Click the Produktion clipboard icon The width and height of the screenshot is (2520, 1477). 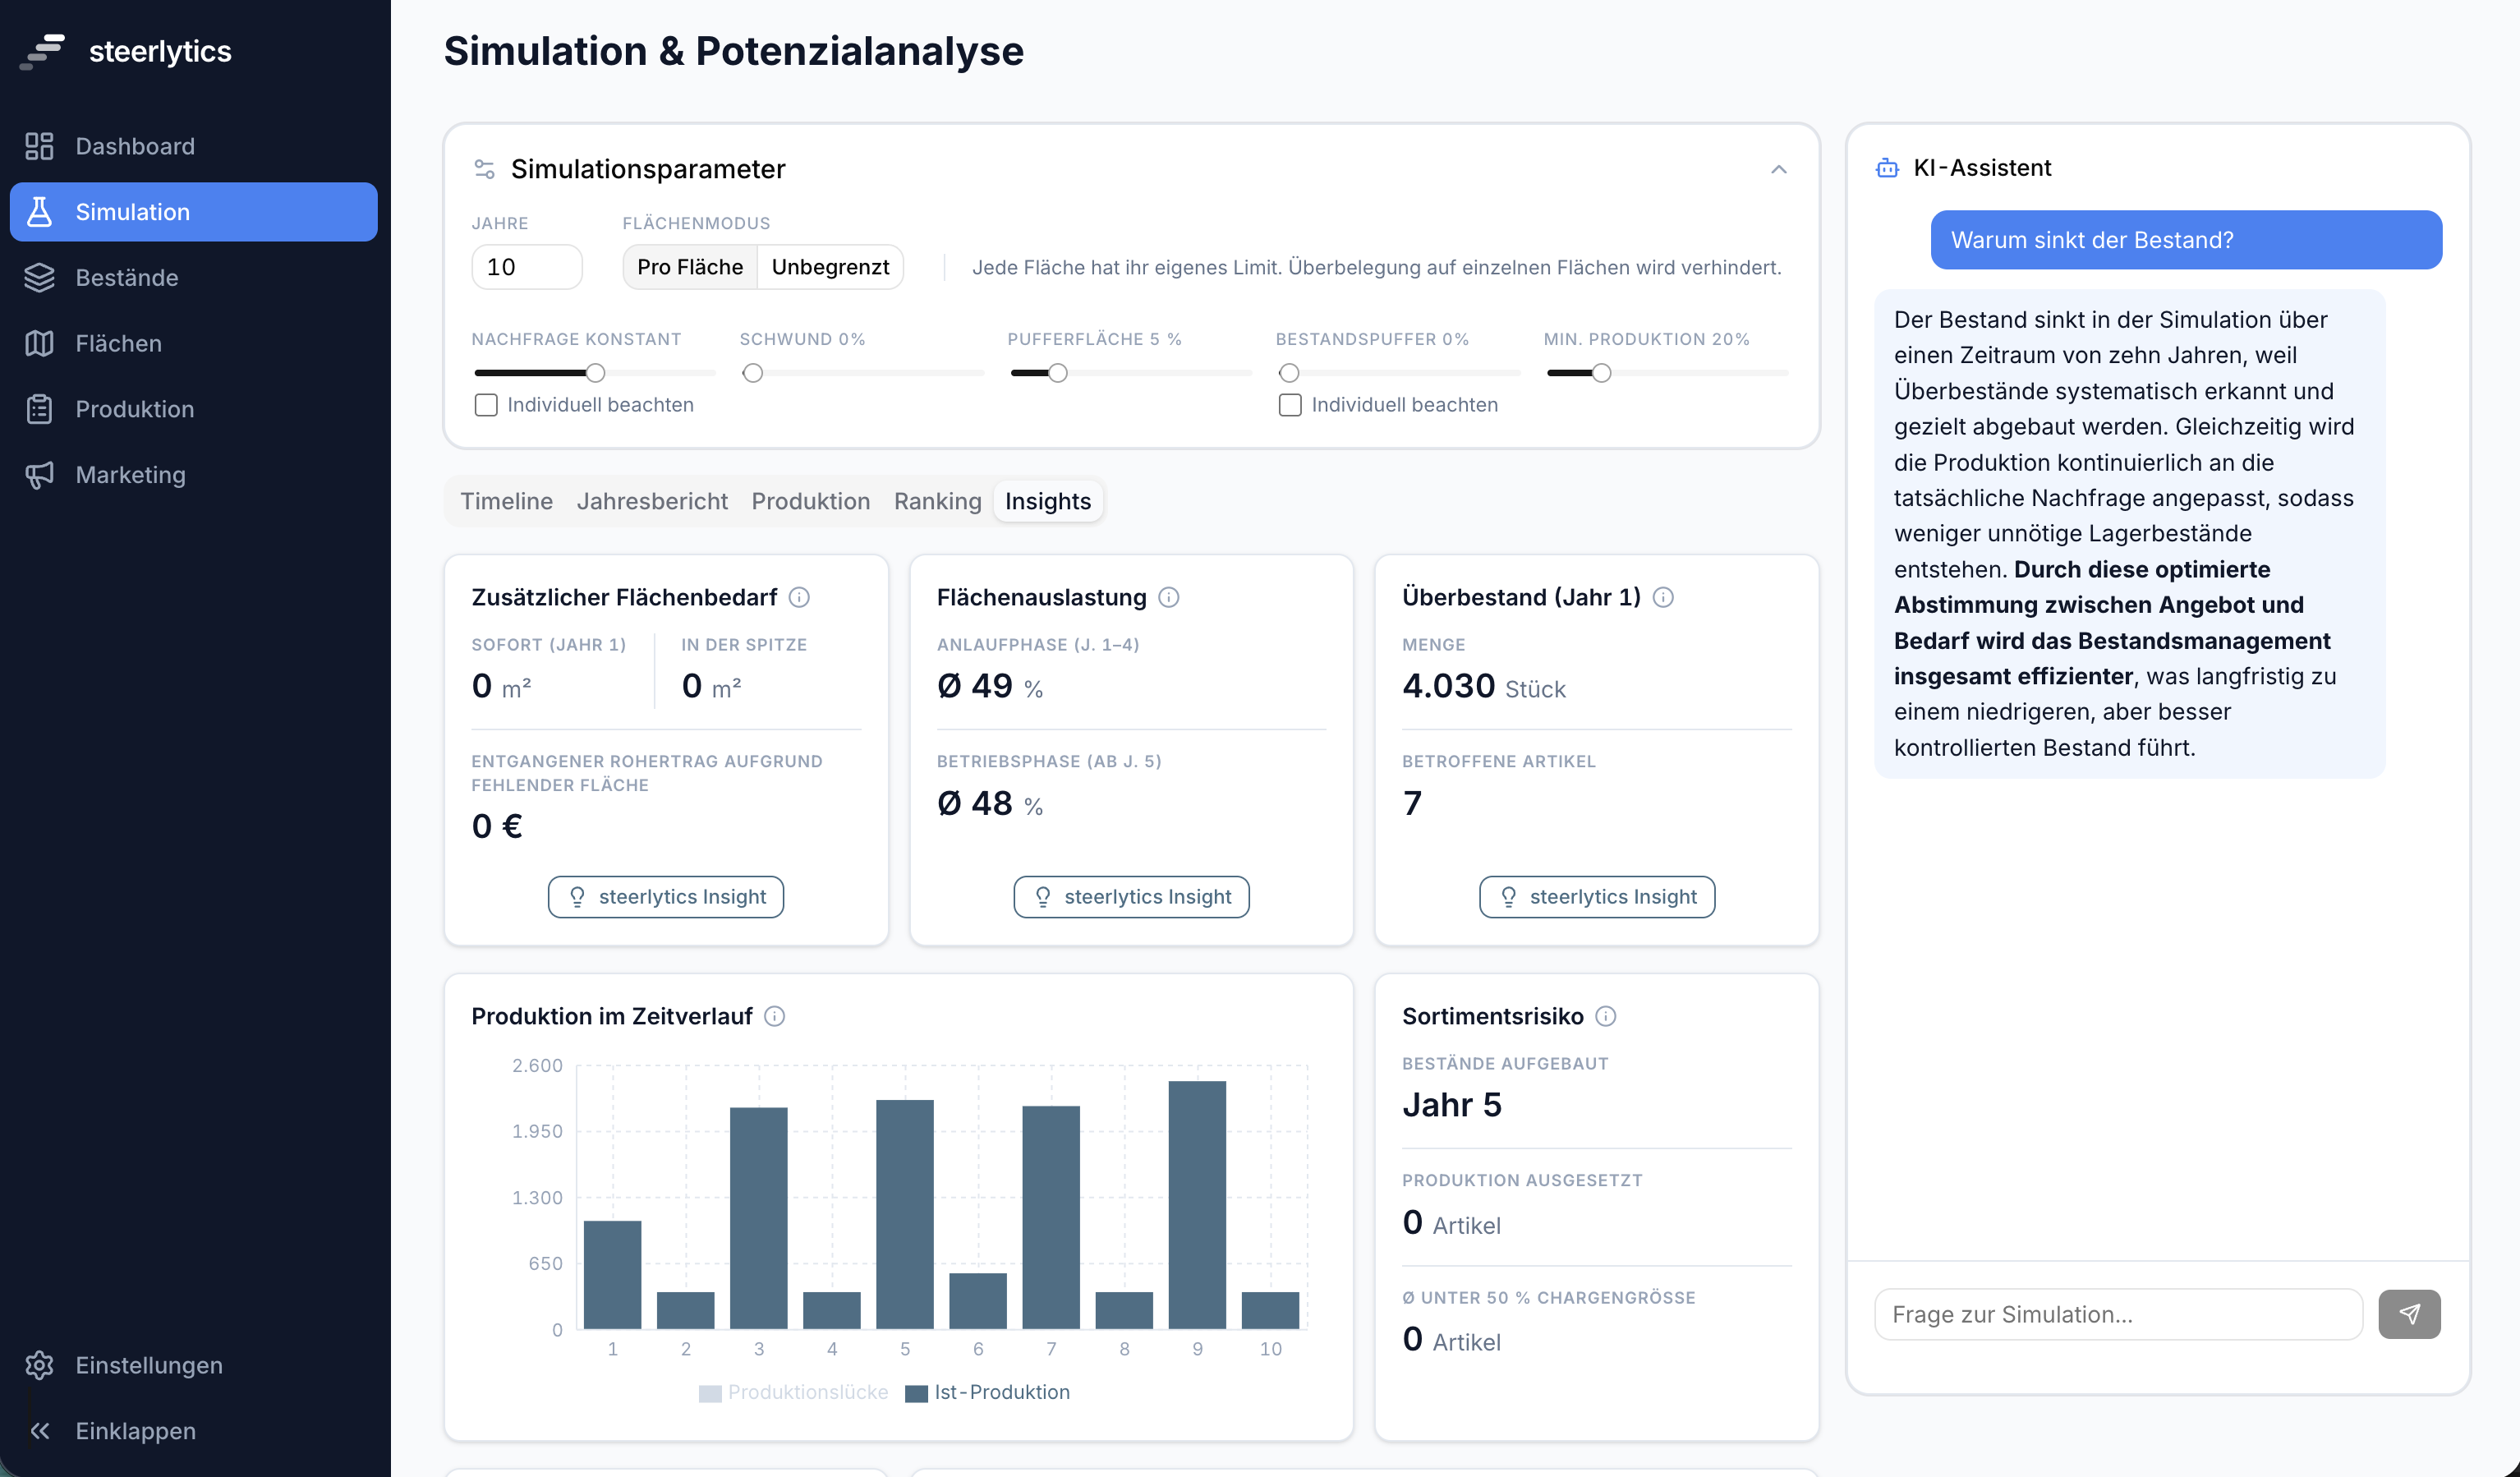coord(40,409)
